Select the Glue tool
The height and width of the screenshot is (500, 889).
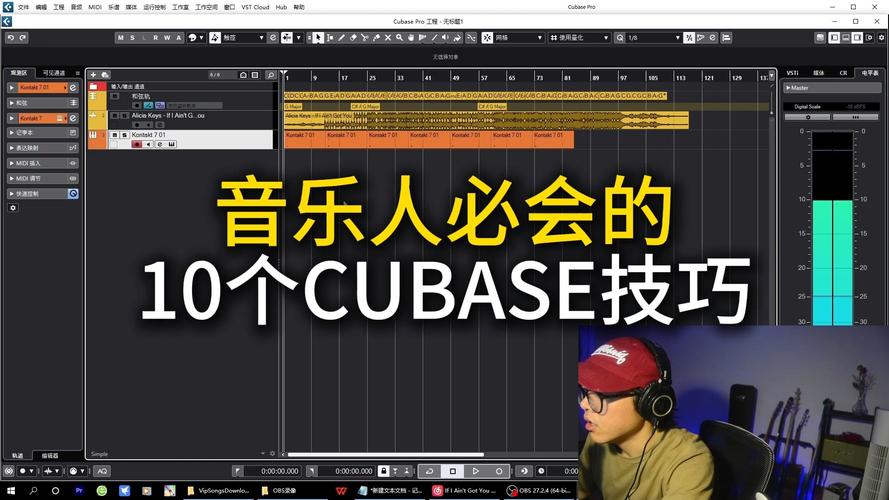pos(376,37)
